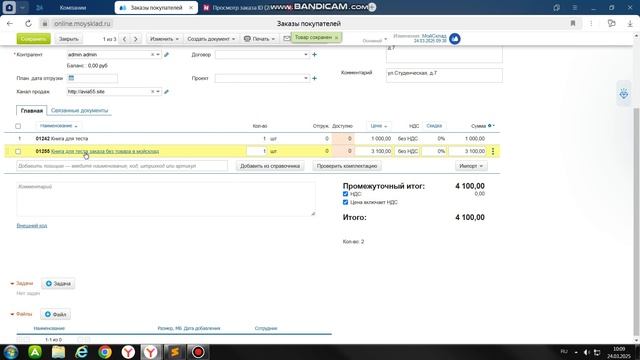
Task: Toggle the select-all checkbox in table header
Action: 18,126
